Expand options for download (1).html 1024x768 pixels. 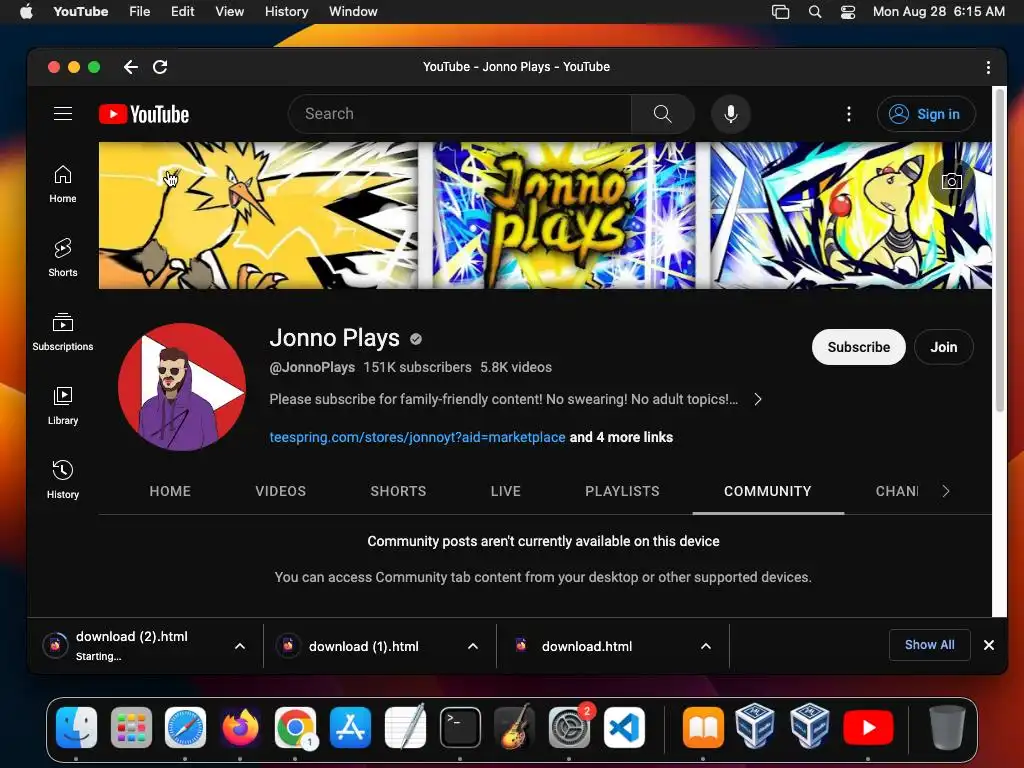pos(473,646)
